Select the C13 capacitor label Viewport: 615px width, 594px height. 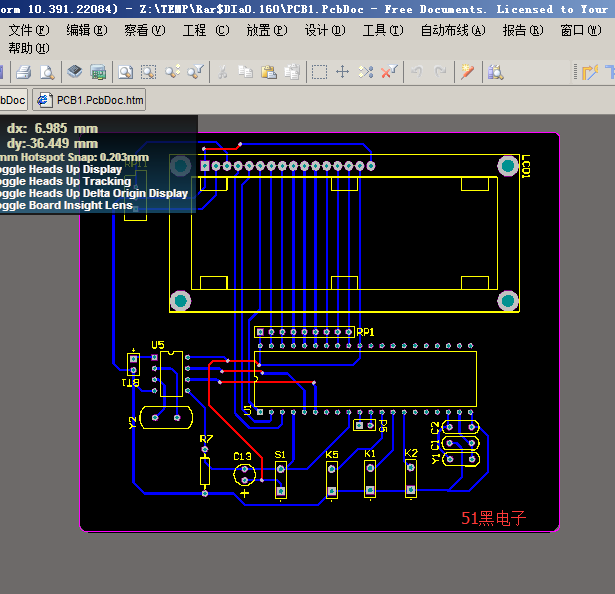tap(242, 457)
